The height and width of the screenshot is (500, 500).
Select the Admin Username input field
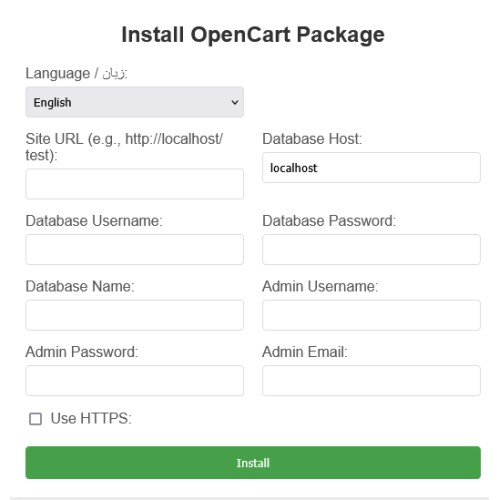(x=371, y=315)
